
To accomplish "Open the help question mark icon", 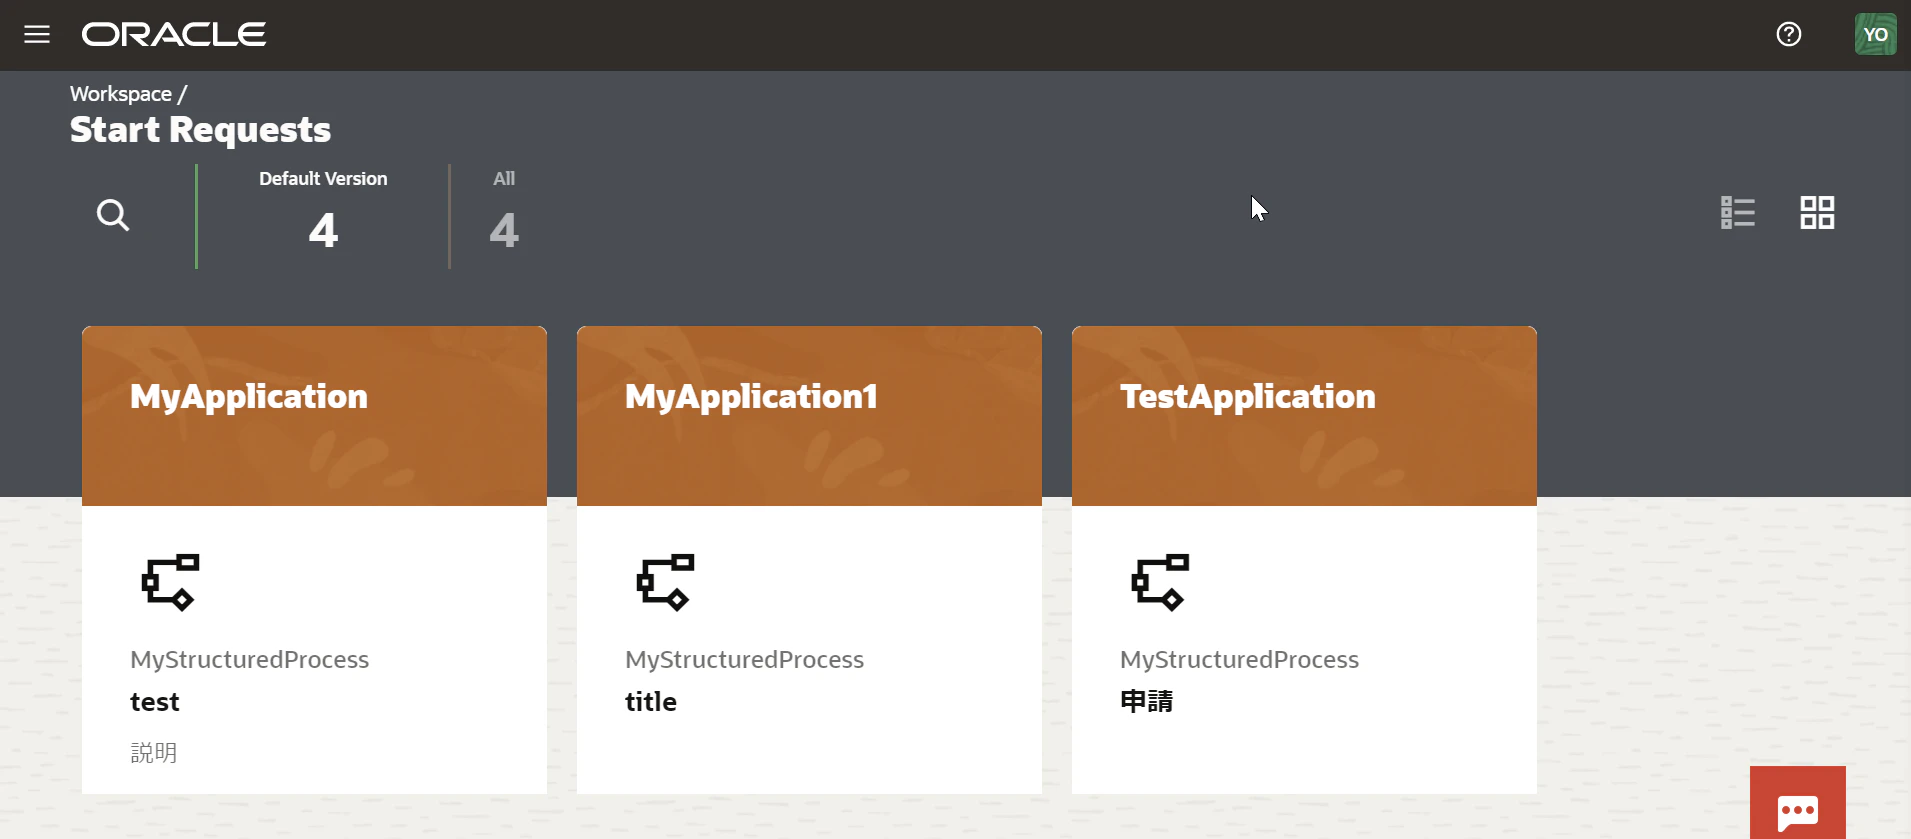I will pyautogui.click(x=1789, y=35).
